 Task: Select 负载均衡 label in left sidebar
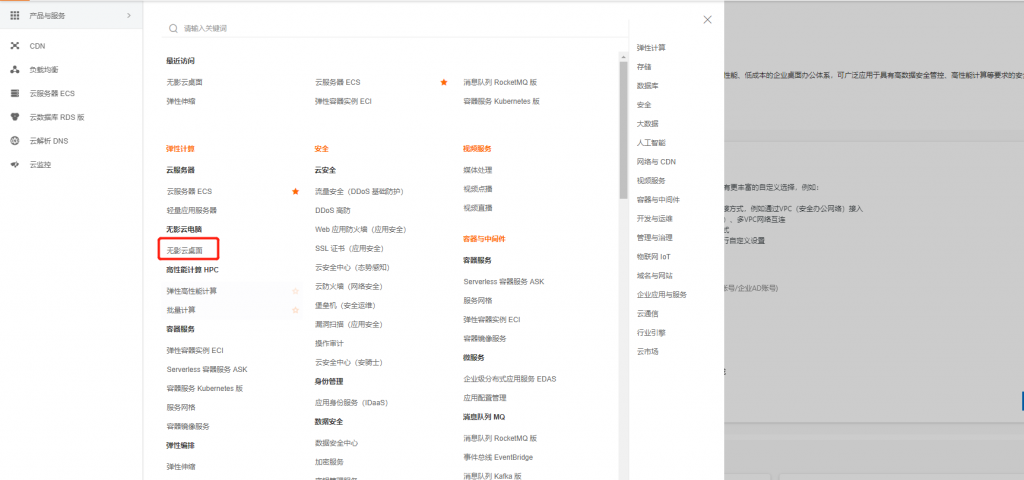(x=44, y=69)
